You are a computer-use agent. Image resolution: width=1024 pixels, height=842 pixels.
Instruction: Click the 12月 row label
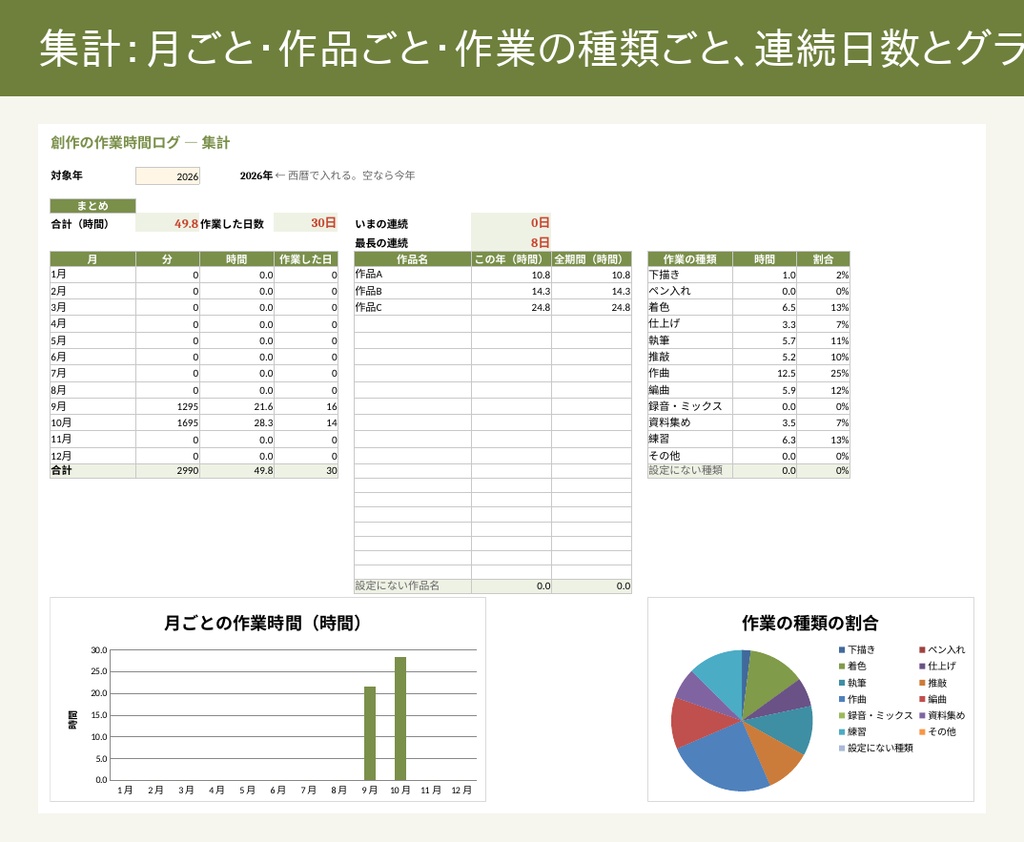point(93,456)
